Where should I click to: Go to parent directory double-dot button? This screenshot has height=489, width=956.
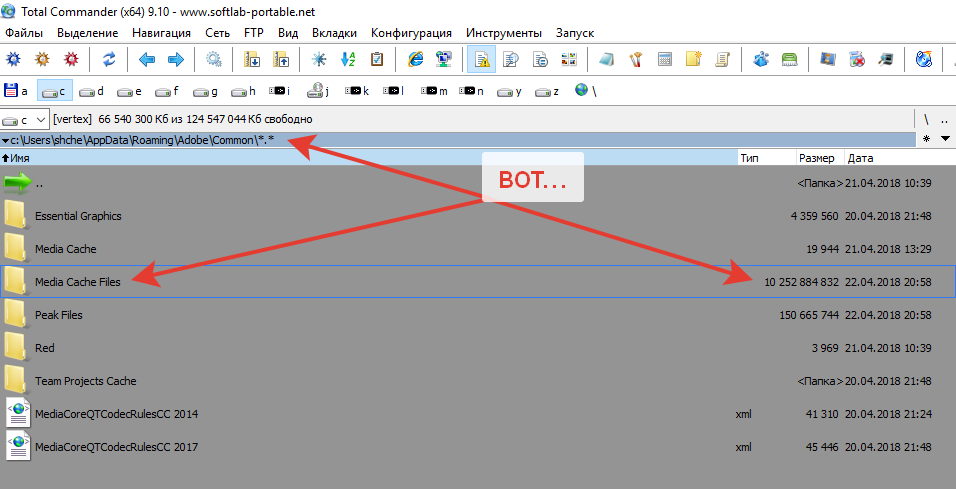pyautogui.click(x=944, y=120)
